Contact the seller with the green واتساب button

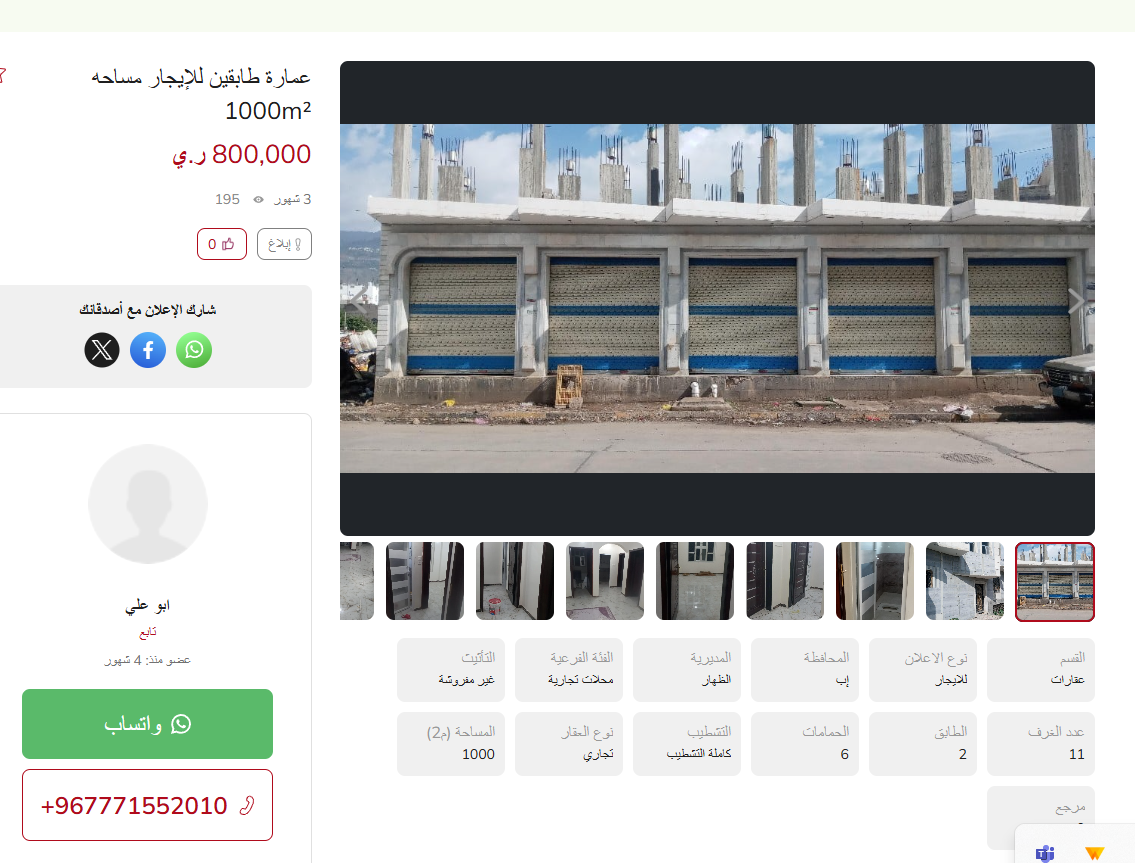pyautogui.click(x=148, y=724)
